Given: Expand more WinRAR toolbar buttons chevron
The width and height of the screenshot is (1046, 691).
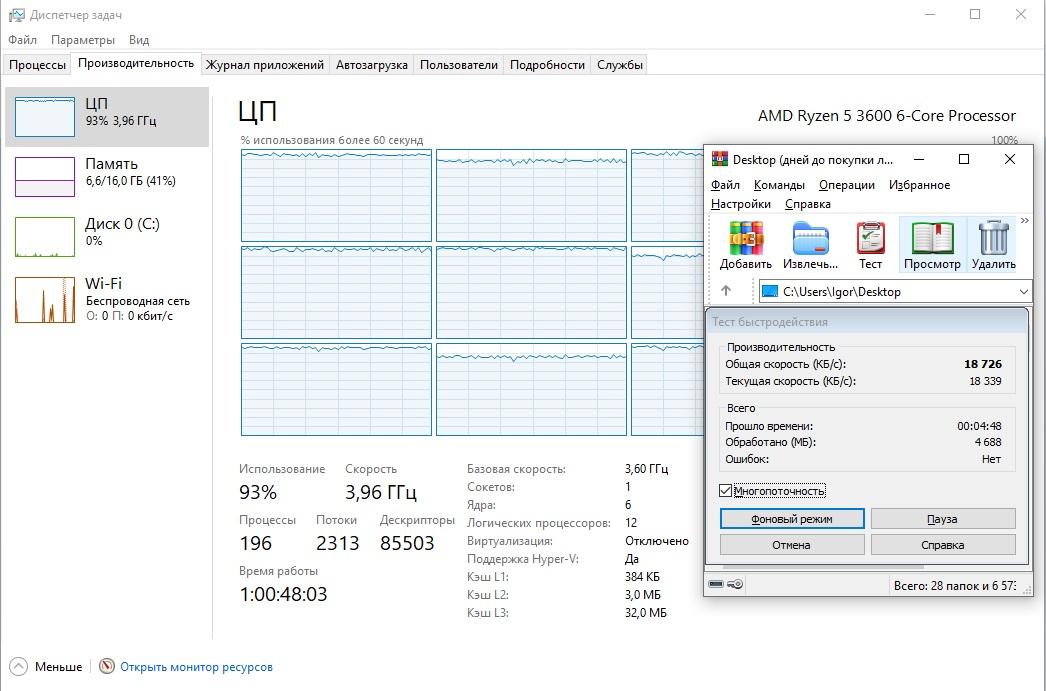Looking at the screenshot, I should pyautogui.click(x=1025, y=221).
